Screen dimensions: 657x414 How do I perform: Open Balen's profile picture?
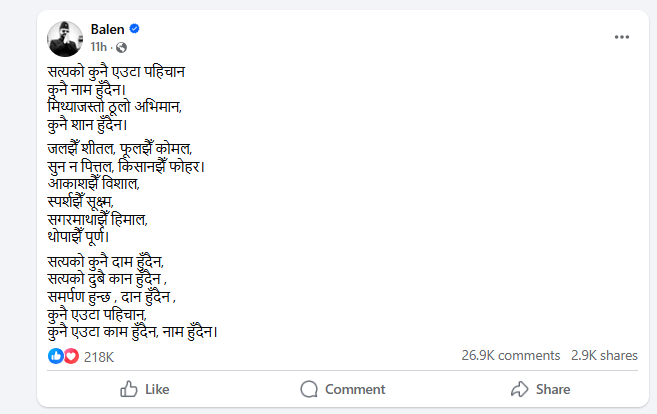pos(65,37)
